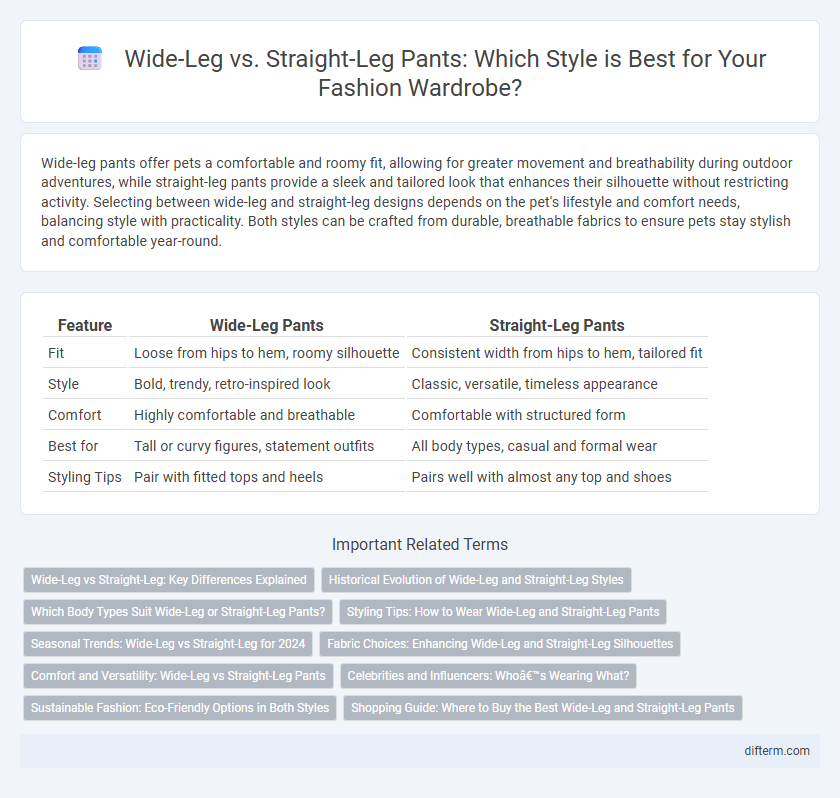840x798 pixels.
Task: Click the 'Styling Tips' table row label
Action: 85,477
